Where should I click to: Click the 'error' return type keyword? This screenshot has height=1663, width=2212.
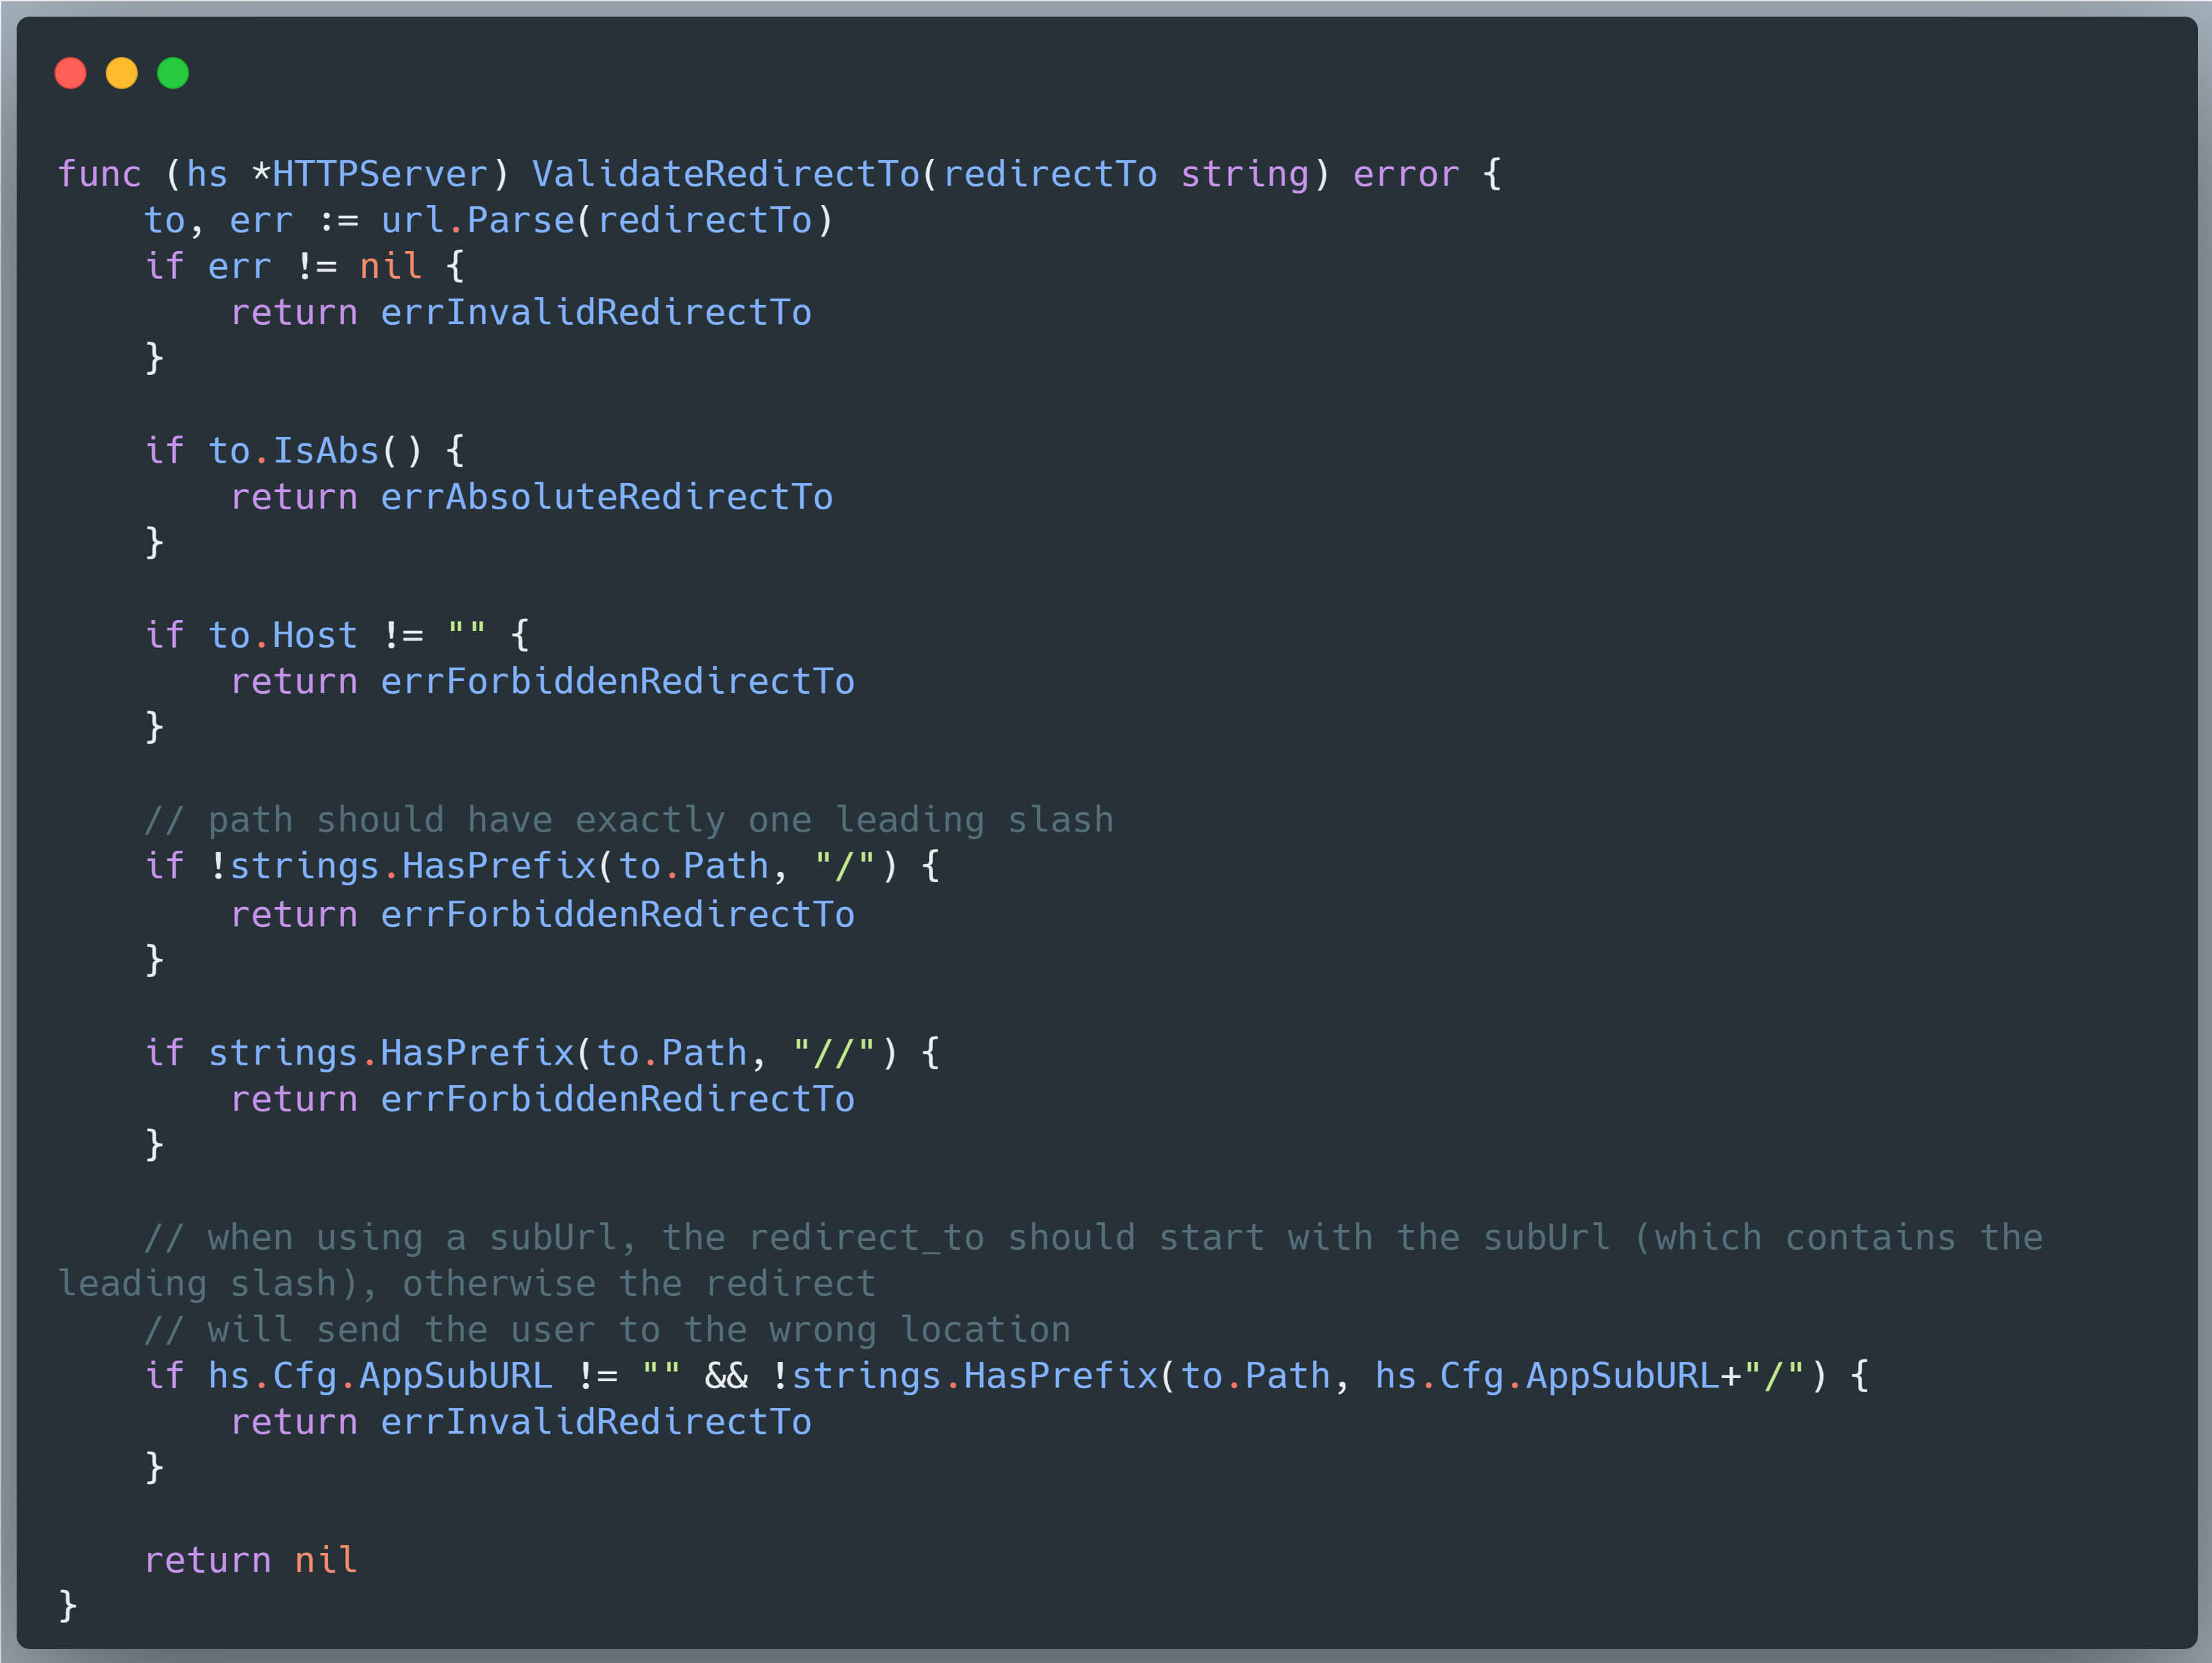[x=1405, y=174]
